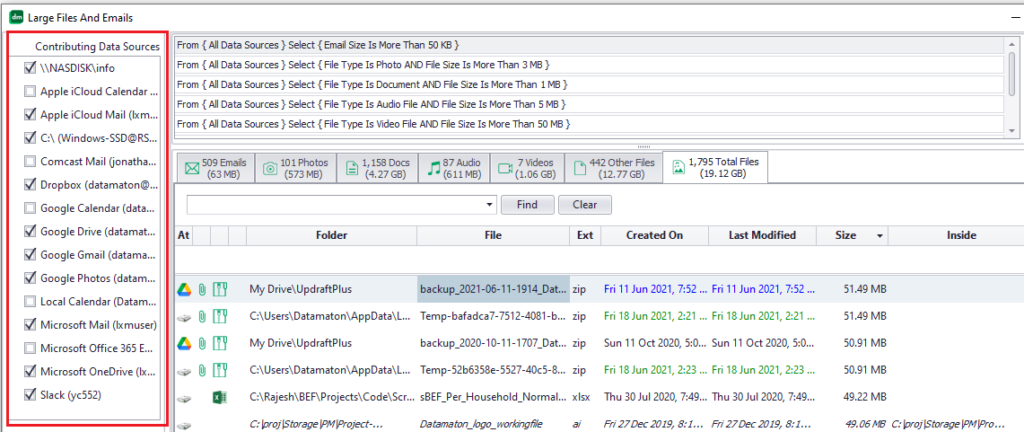Select the Photo More Than 3 MB query
This screenshot has height=432, width=1024.
tap(589, 65)
